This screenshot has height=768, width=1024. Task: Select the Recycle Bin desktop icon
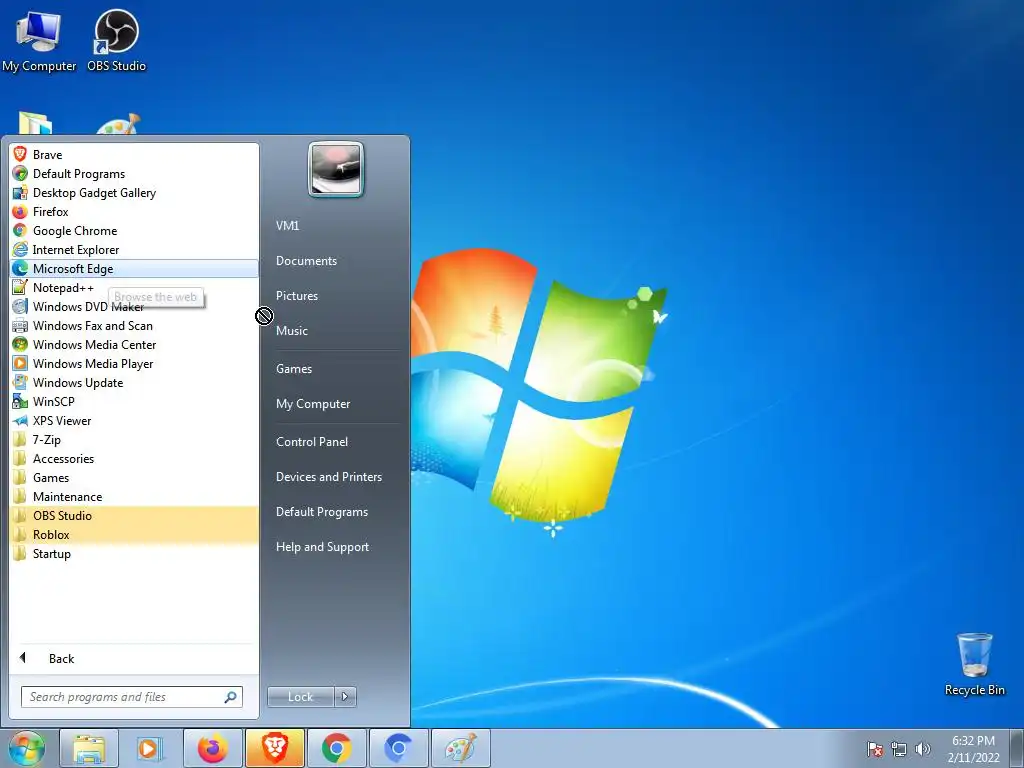click(x=974, y=664)
